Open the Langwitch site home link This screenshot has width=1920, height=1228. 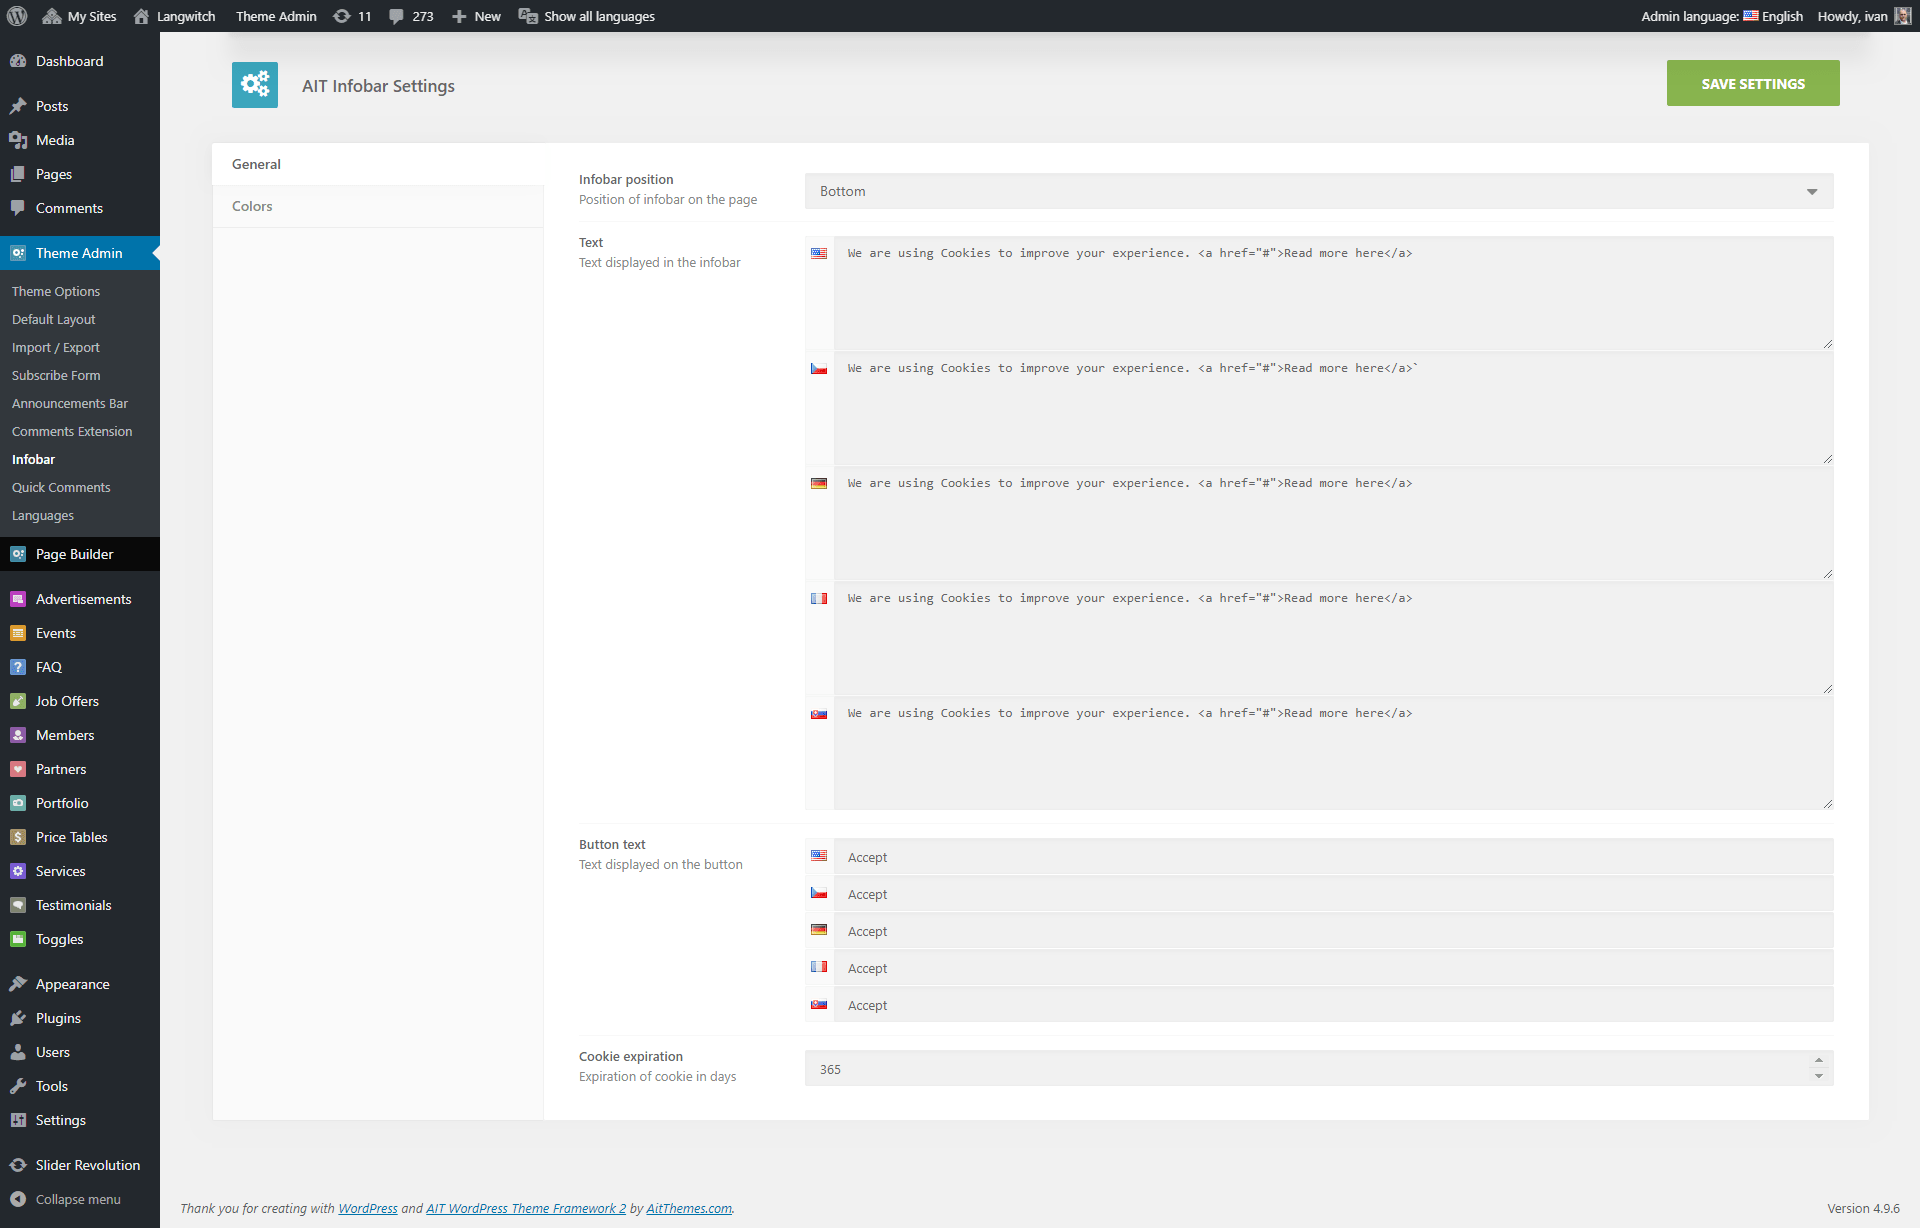click(174, 16)
